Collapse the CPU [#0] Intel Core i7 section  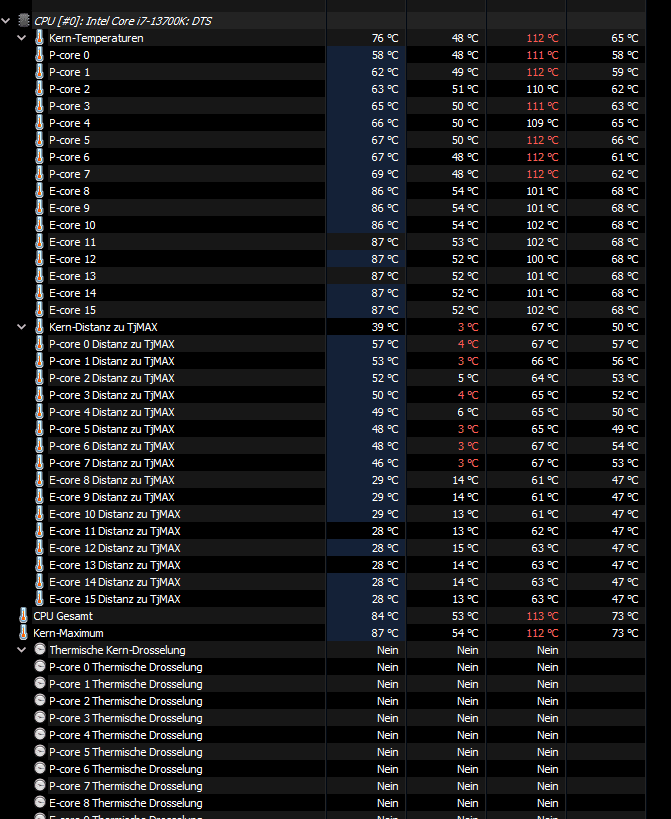click(x=7, y=20)
